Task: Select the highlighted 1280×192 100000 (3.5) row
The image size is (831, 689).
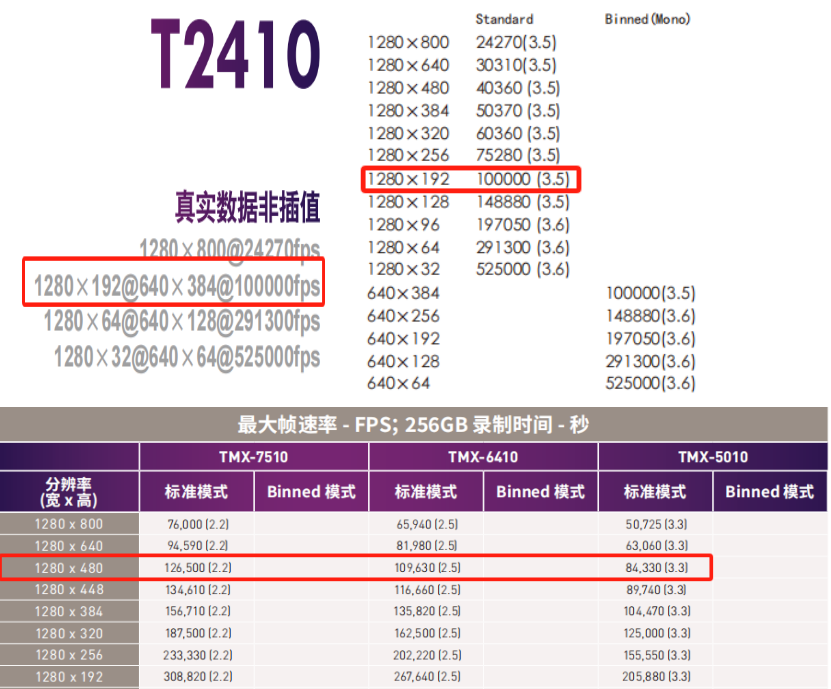Action: 471,179
